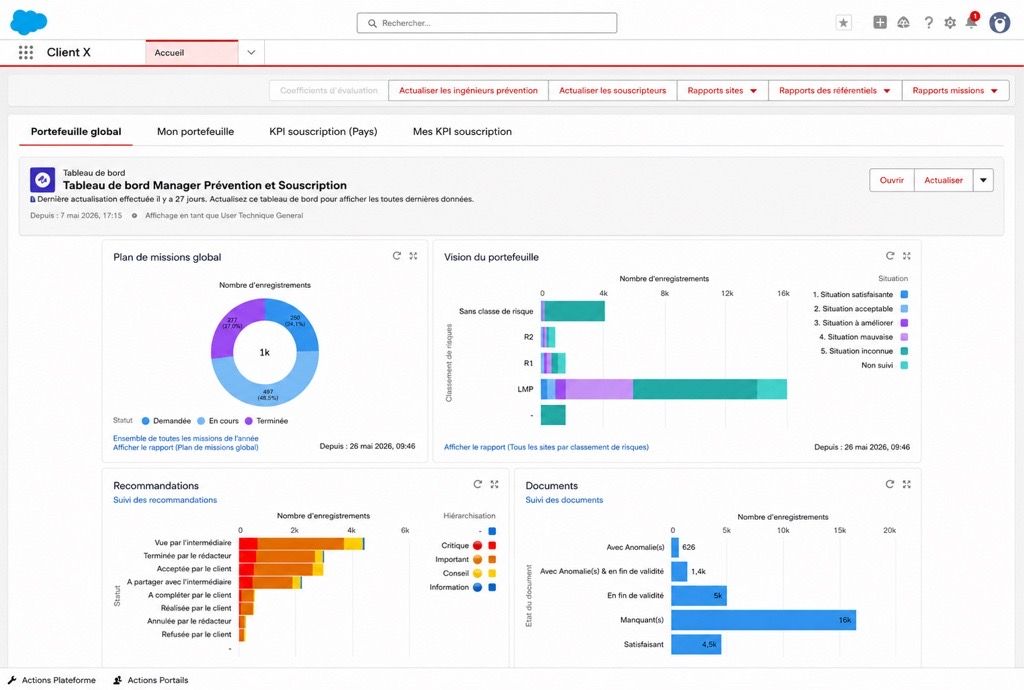Open the notifications bell icon
Screen dimensions: 1024x690
coord(971,22)
